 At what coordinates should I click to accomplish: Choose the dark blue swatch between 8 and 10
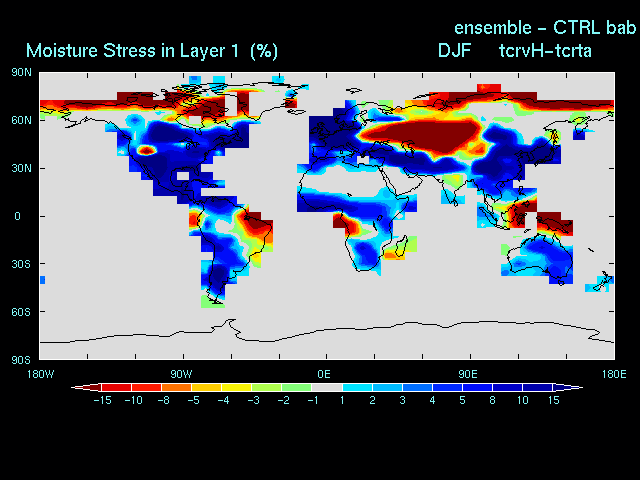tap(507, 387)
